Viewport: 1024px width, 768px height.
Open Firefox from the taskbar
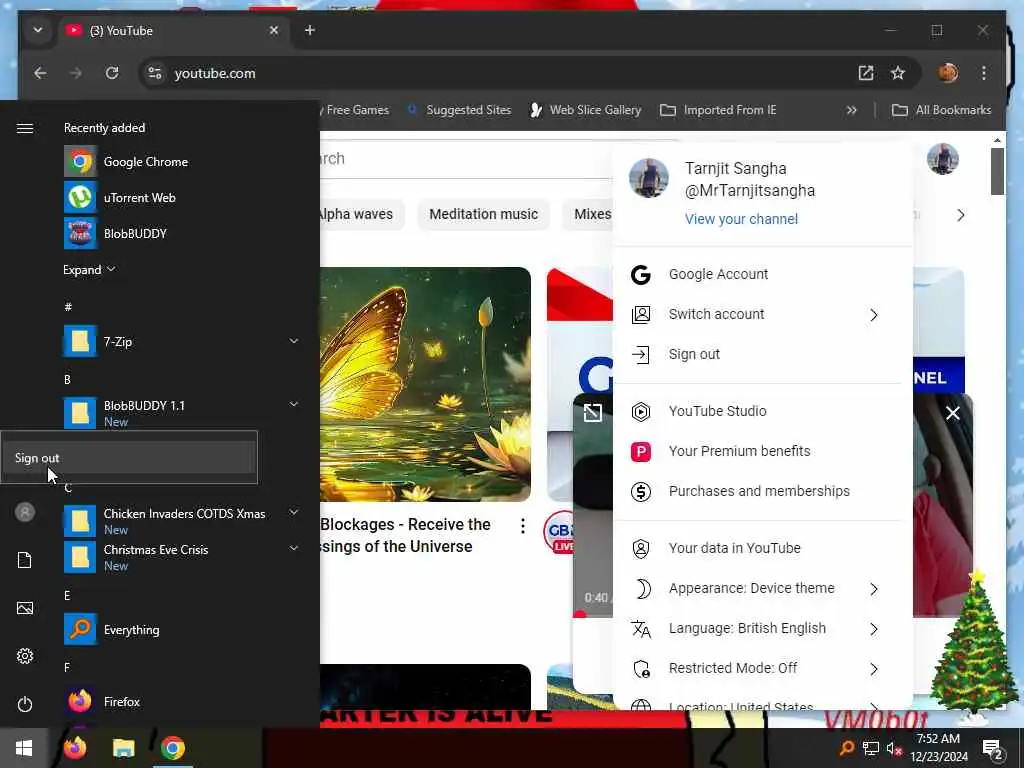pyautogui.click(x=75, y=748)
